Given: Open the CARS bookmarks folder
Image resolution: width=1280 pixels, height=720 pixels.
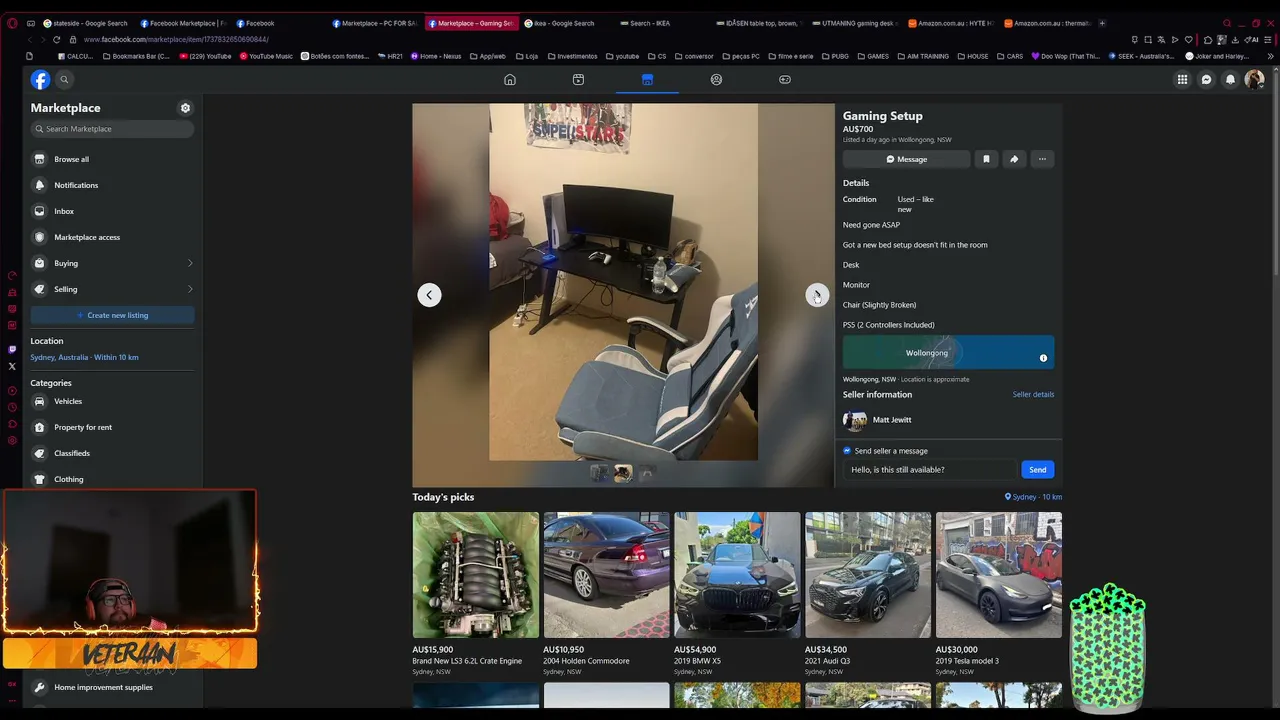Looking at the screenshot, I should (1010, 56).
